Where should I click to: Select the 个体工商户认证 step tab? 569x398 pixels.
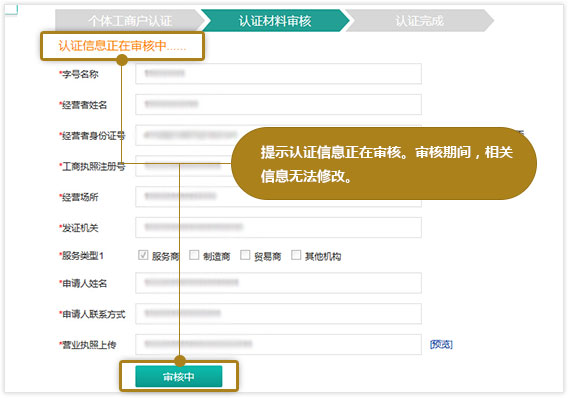(x=130, y=21)
